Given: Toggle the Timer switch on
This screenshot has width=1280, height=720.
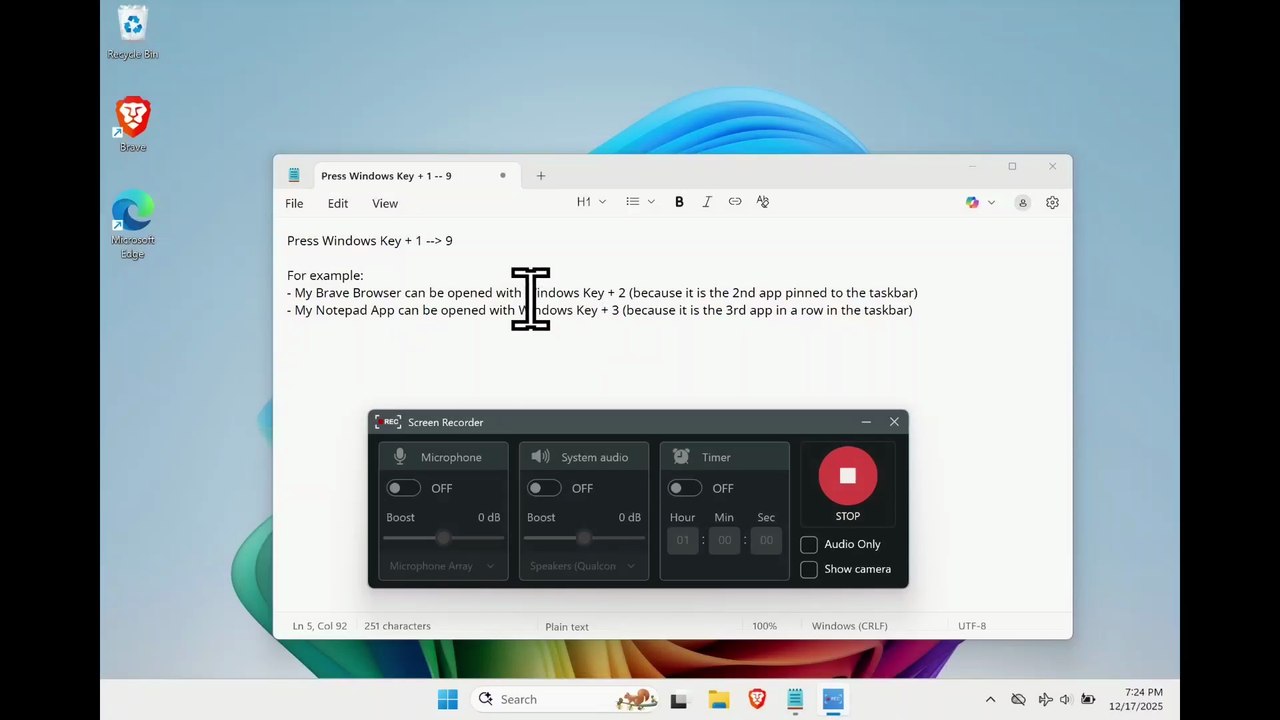Looking at the screenshot, I should pyautogui.click(x=685, y=488).
